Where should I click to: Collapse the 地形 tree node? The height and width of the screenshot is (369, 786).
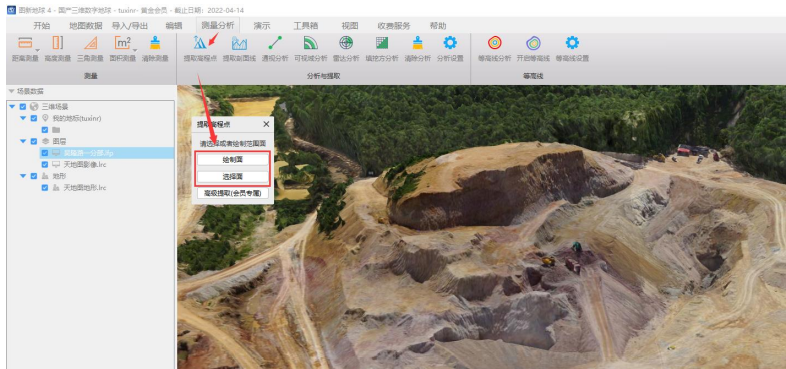coord(23,176)
